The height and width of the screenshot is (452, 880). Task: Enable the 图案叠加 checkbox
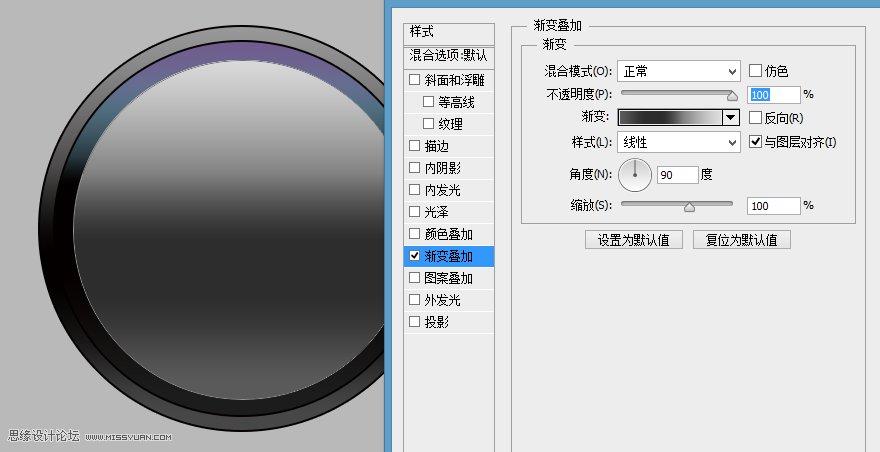point(414,278)
